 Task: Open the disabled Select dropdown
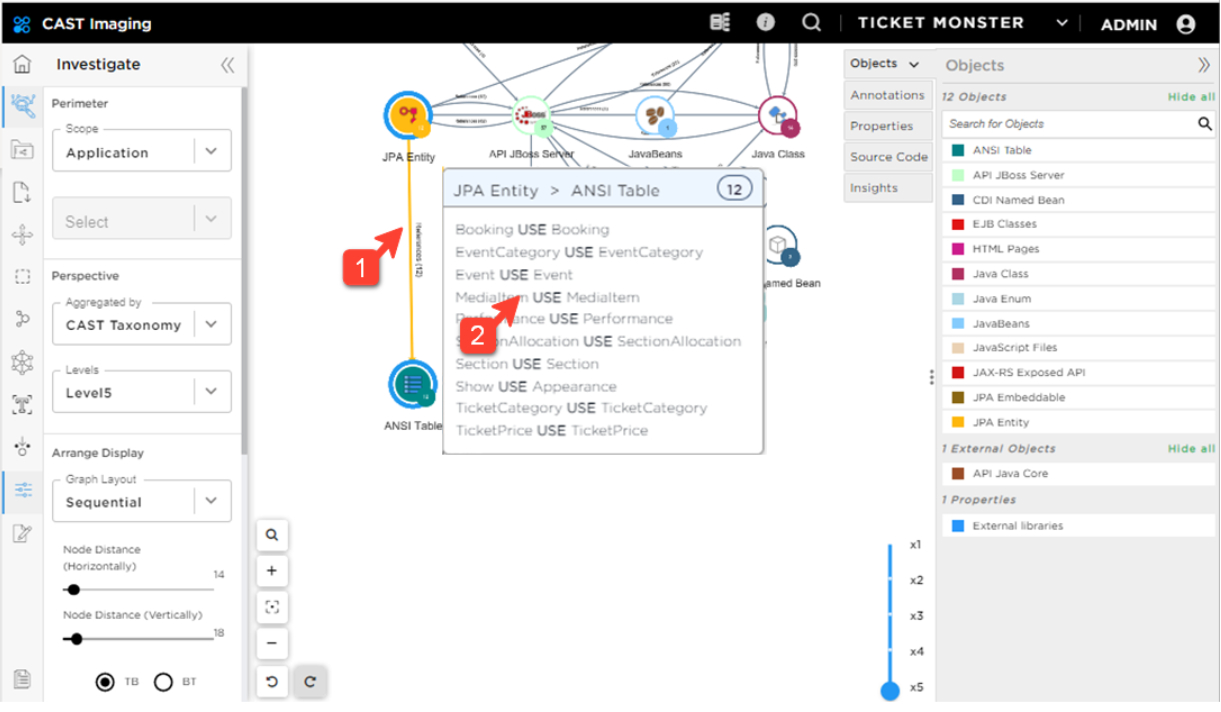click(x=141, y=220)
